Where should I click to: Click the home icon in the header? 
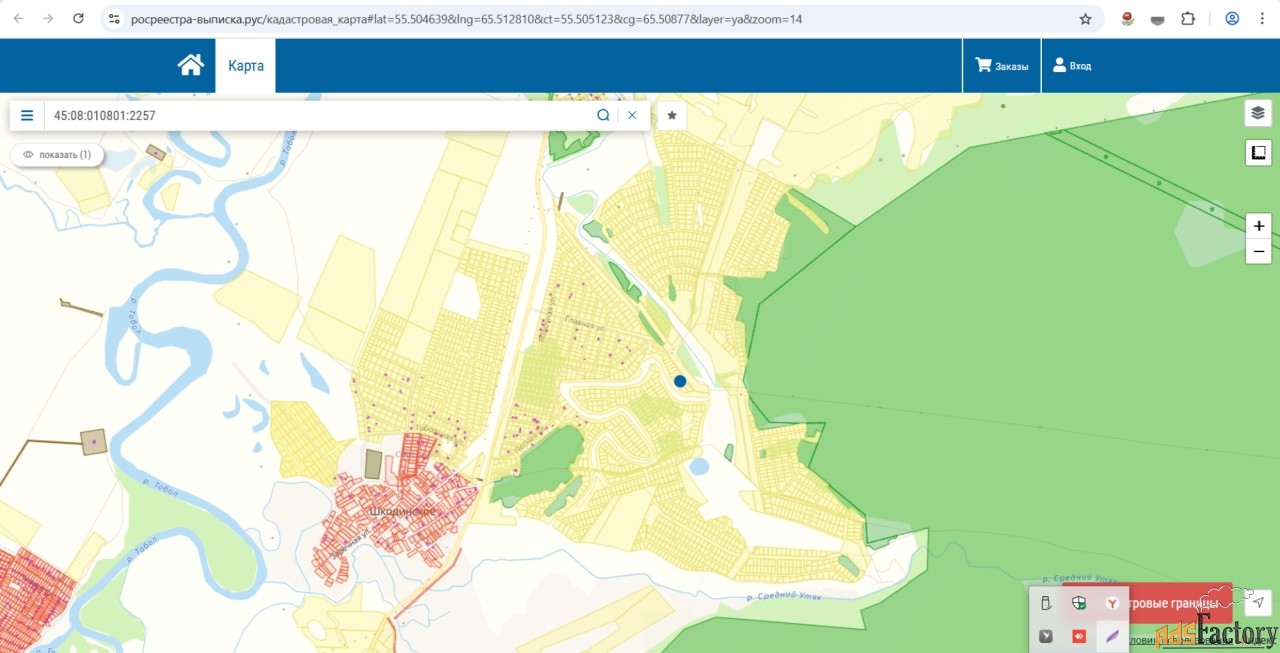click(x=190, y=65)
